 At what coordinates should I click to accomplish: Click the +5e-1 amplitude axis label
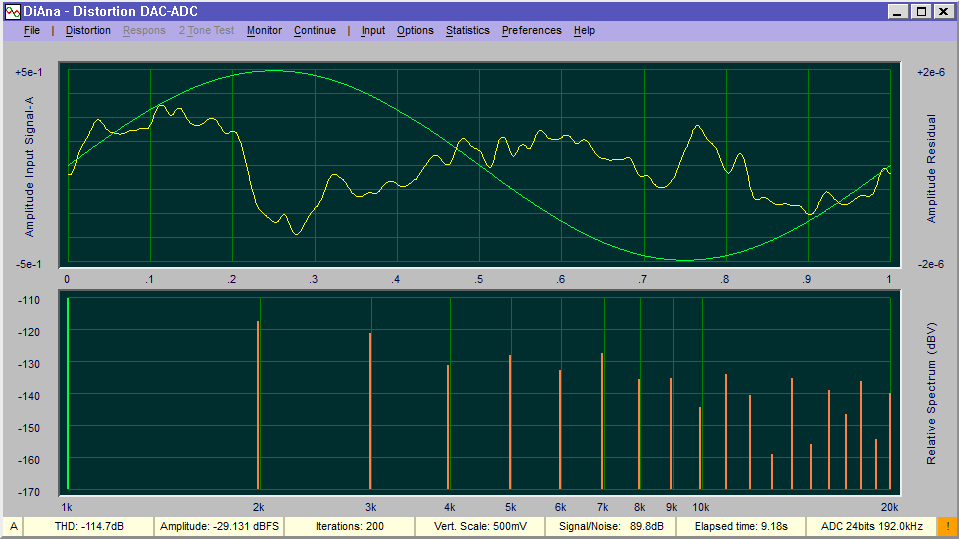[x=29, y=72]
